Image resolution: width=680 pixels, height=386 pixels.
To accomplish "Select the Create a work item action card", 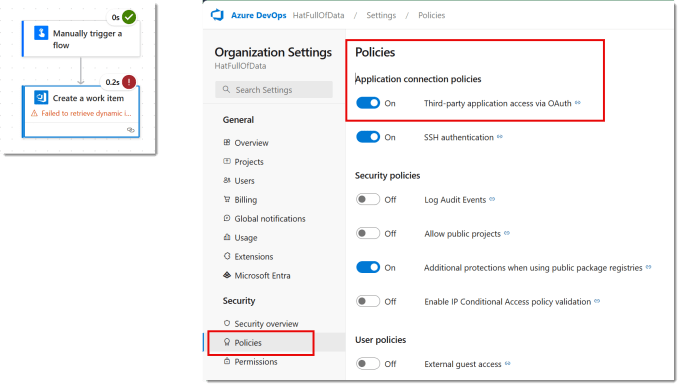I will pos(81,111).
